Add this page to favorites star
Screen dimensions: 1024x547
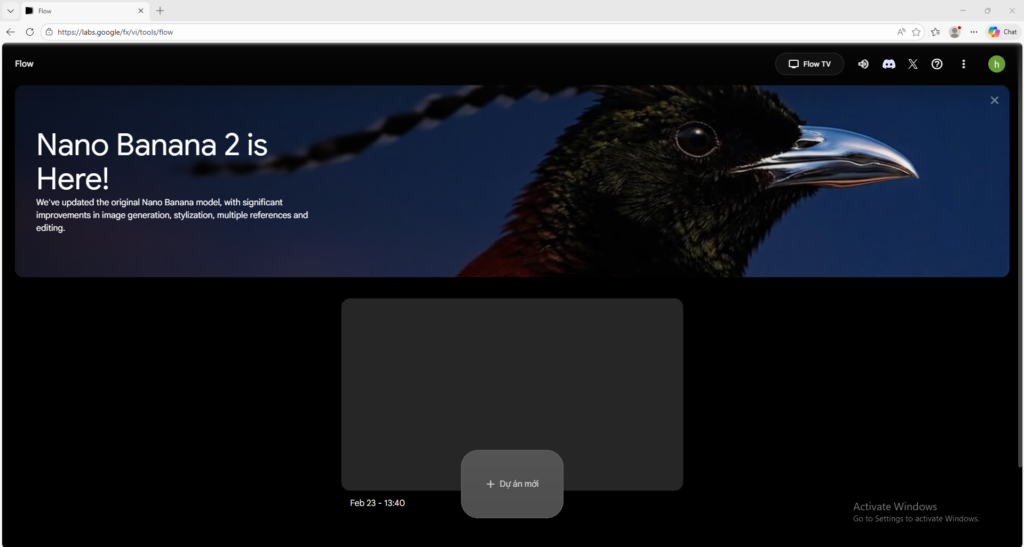[916, 32]
